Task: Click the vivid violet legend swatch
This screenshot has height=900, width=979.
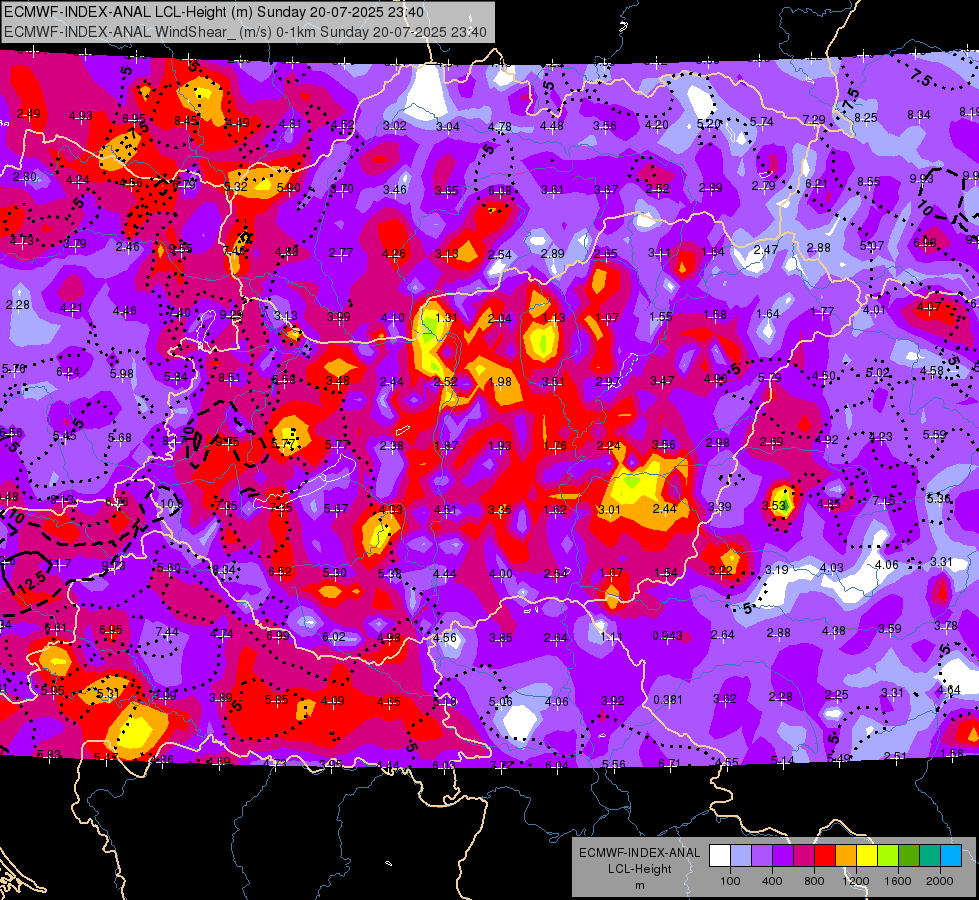Action: (x=782, y=856)
